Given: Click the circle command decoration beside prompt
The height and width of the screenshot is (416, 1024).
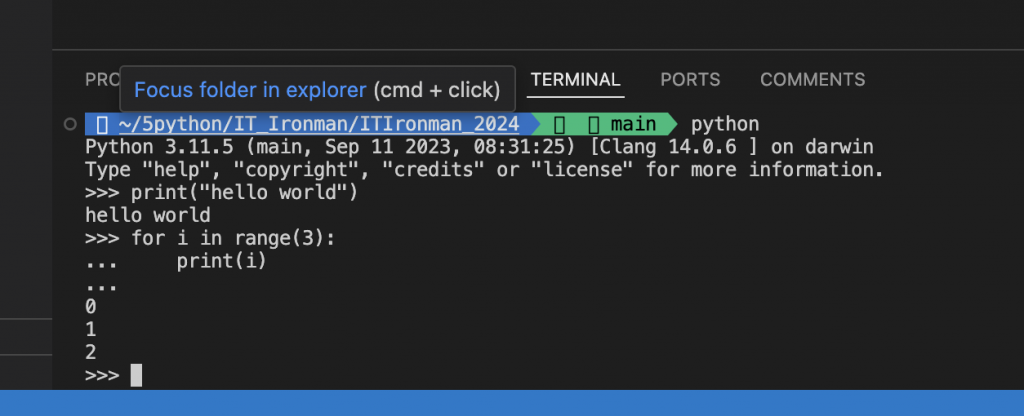Looking at the screenshot, I should tap(70, 124).
